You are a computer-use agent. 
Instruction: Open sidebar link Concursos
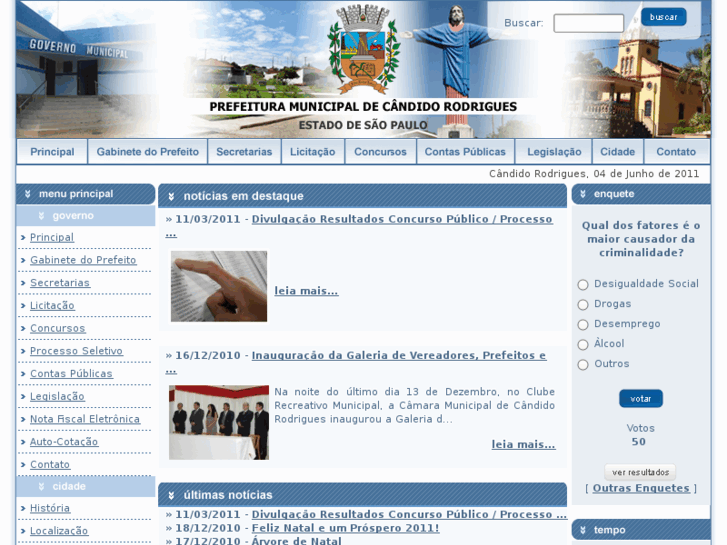point(57,328)
